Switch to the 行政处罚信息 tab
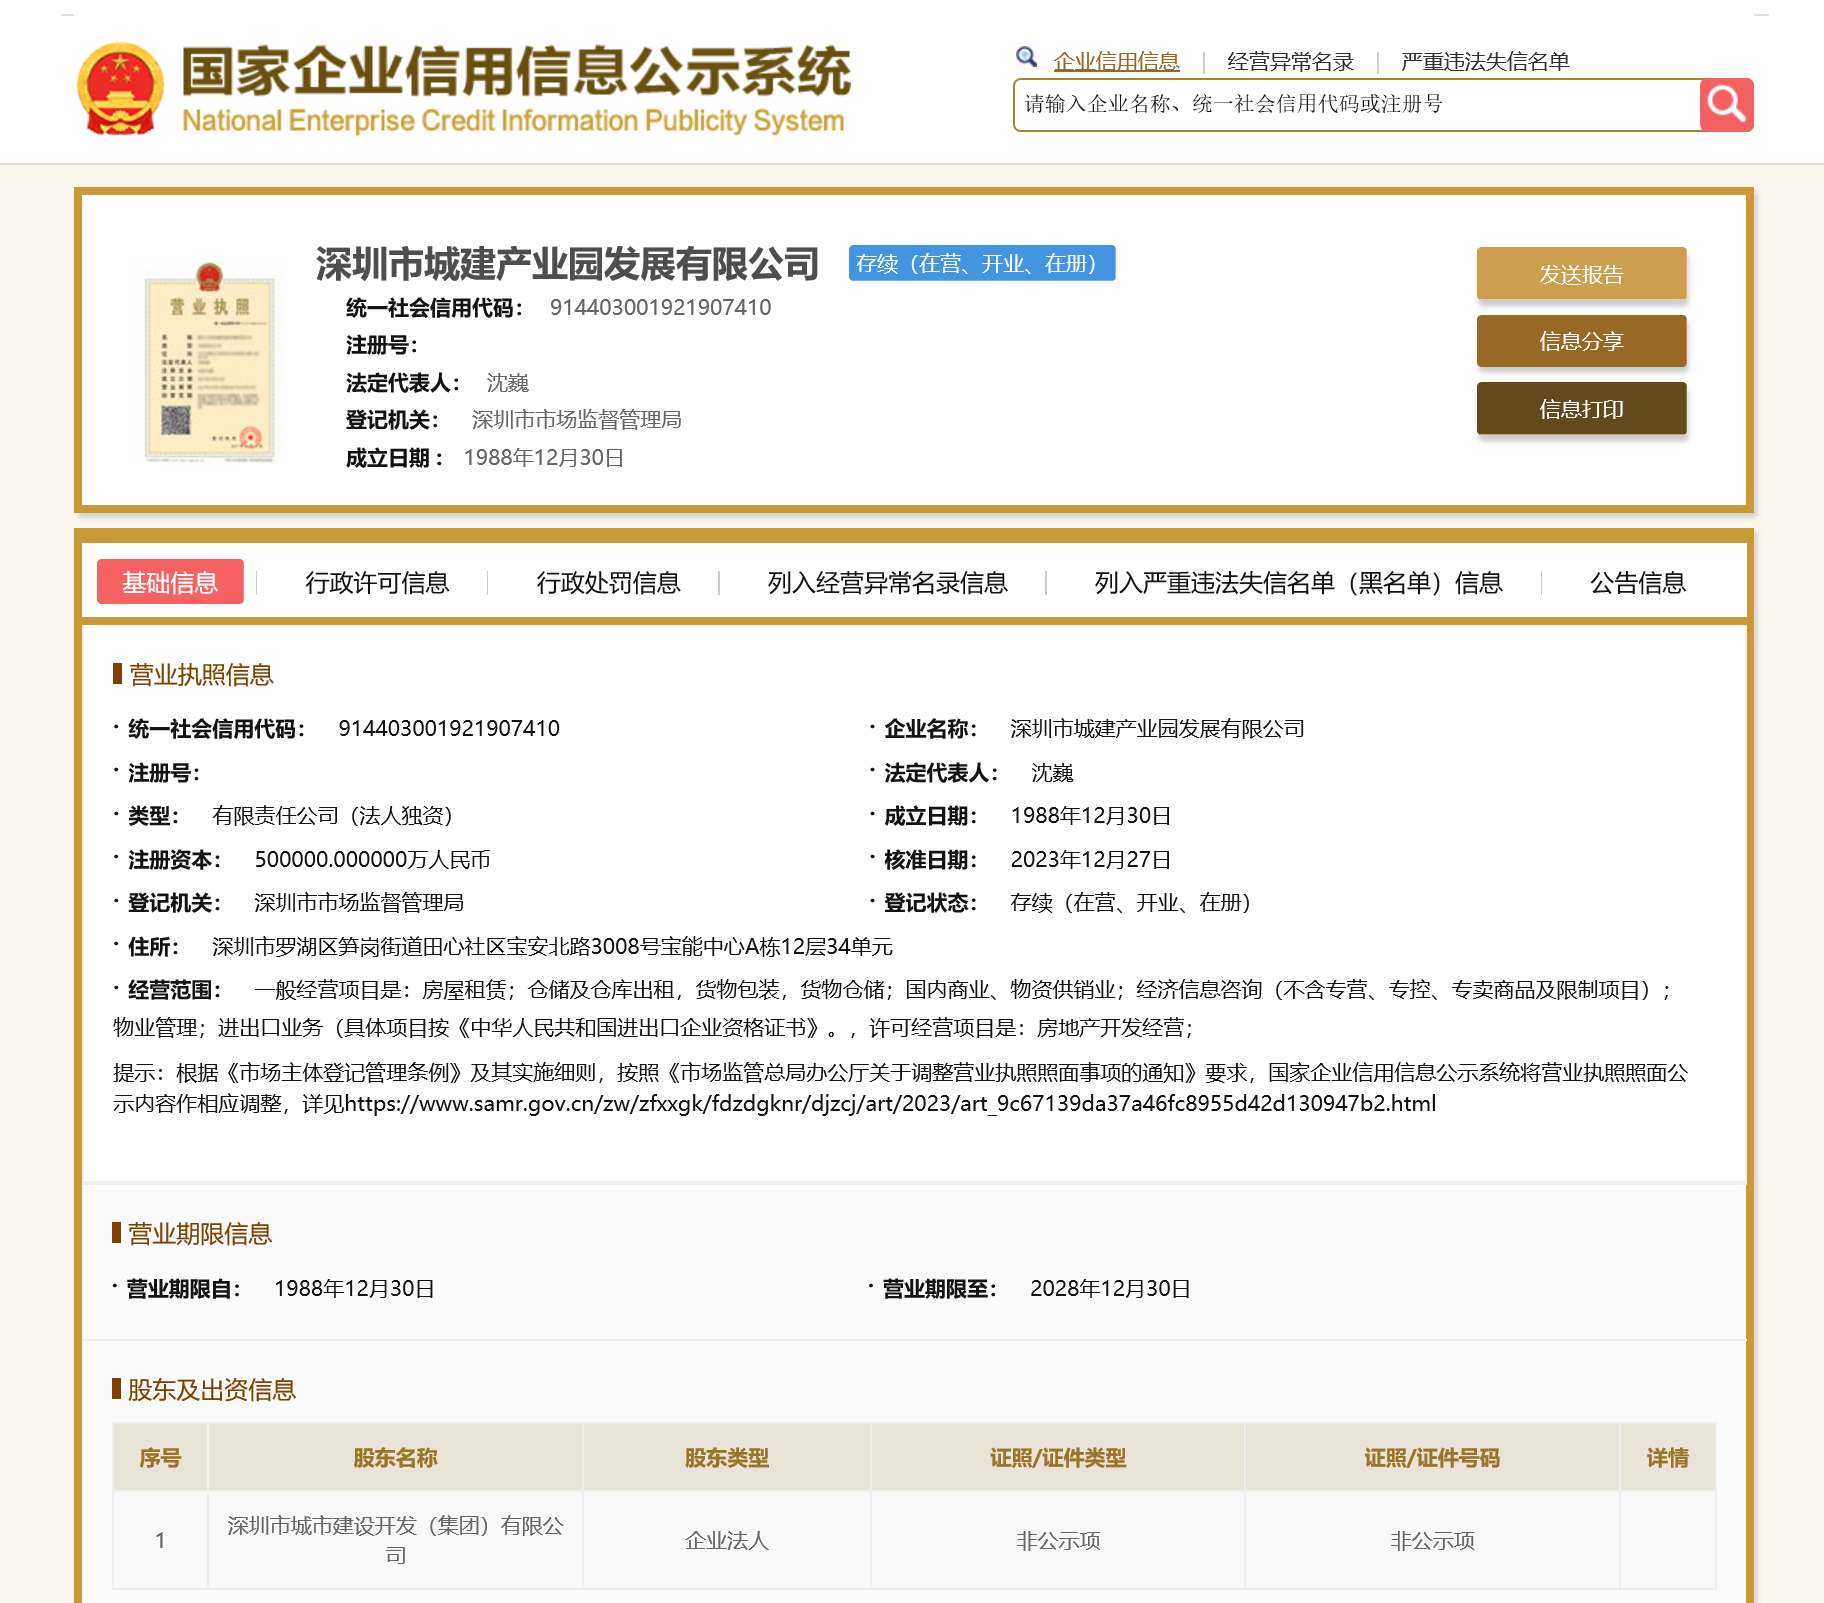 pyautogui.click(x=608, y=582)
